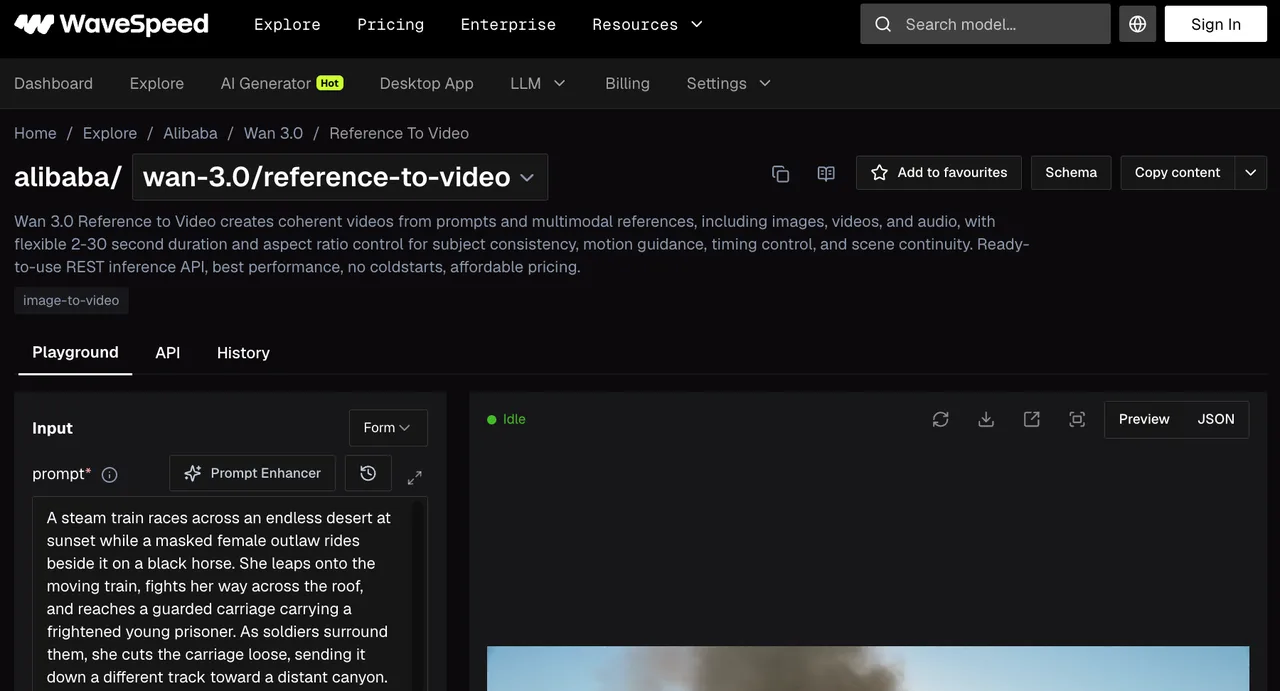
Task: Open the language globe icon
Action: point(1138,24)
